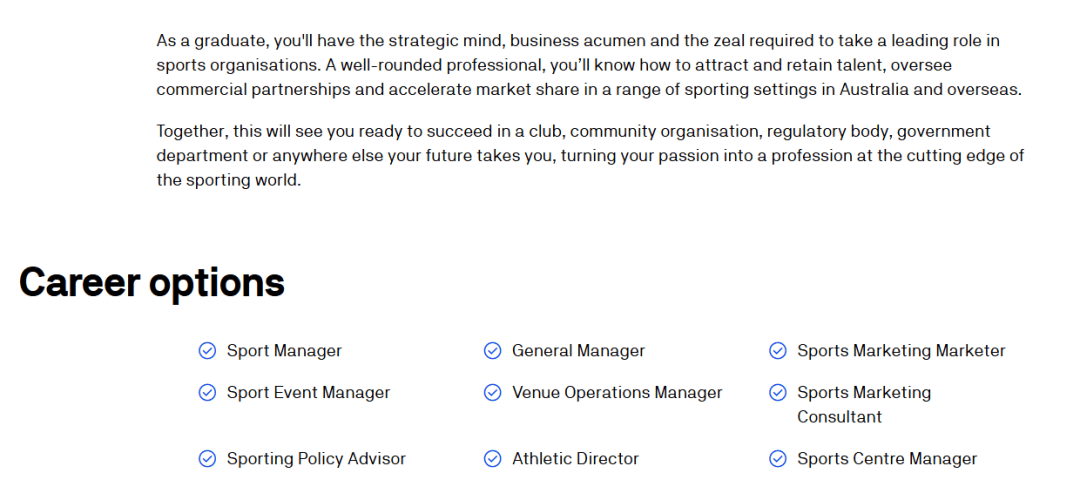Click the Sporting Policy Advisor label
Image resolution: width=1080 pixels, height=500 pixels.
pos(316,459)
